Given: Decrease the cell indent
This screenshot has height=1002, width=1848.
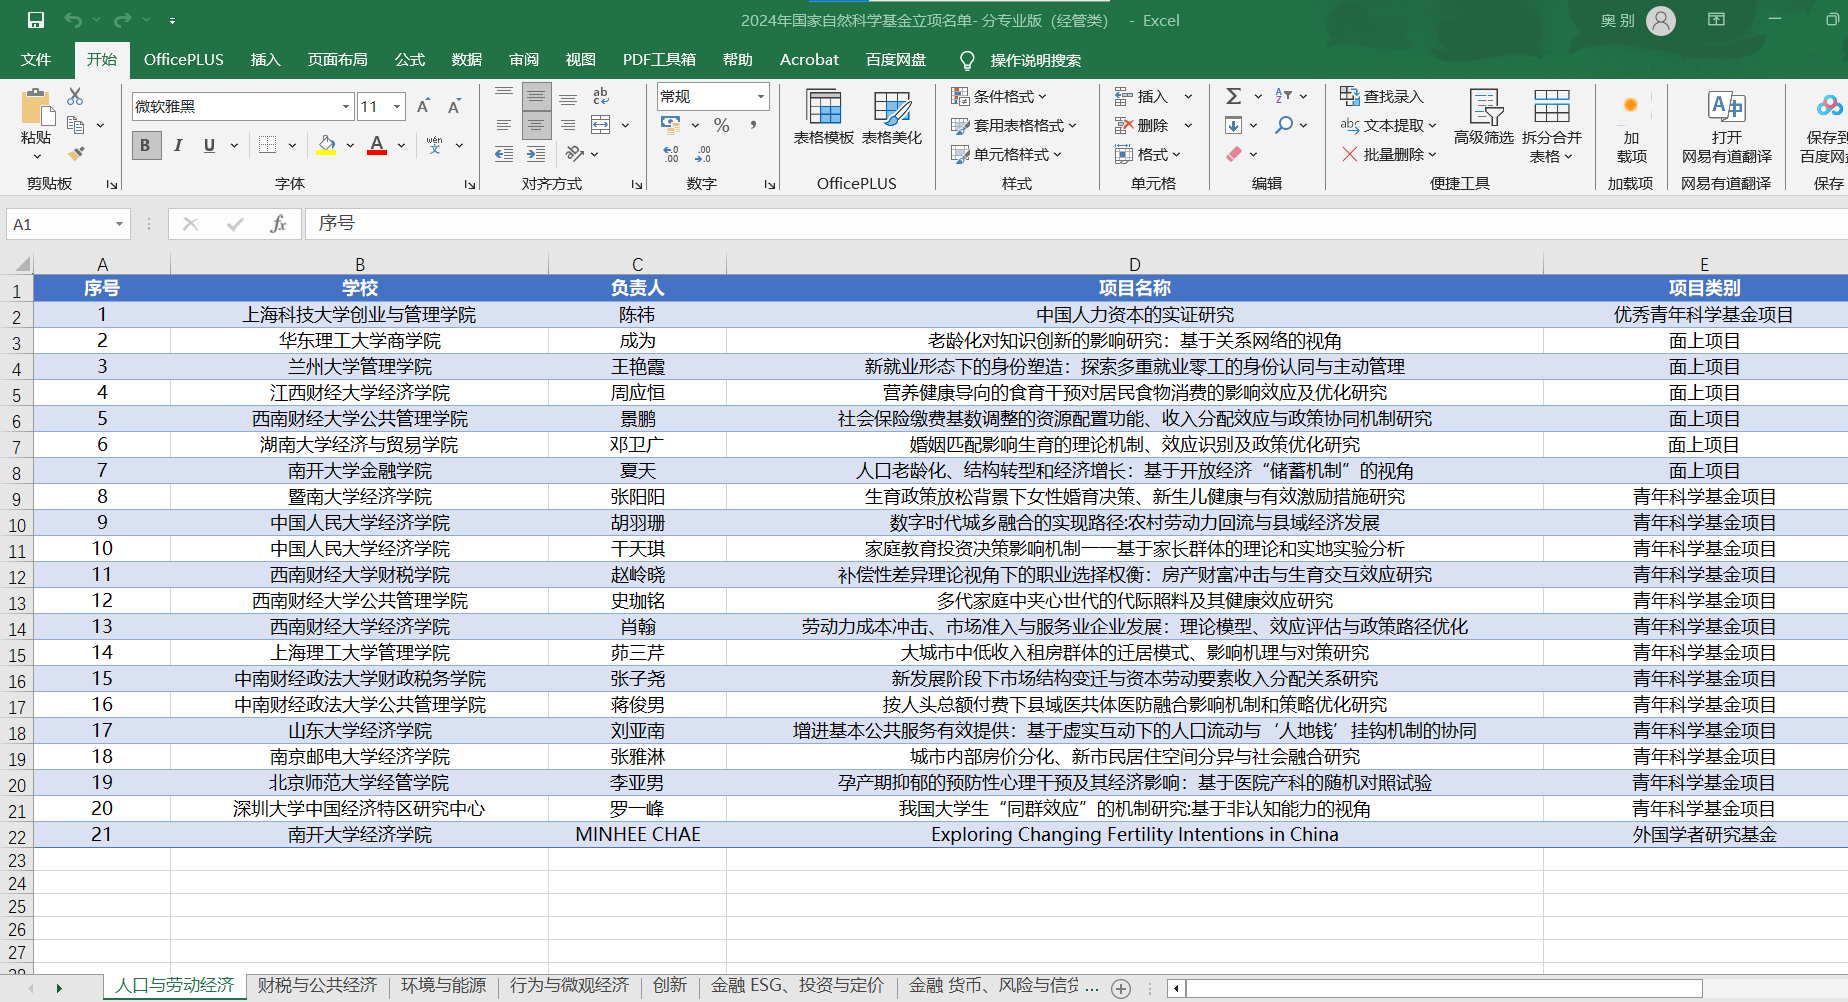Looking at the screenshot, I should (504, 154).
